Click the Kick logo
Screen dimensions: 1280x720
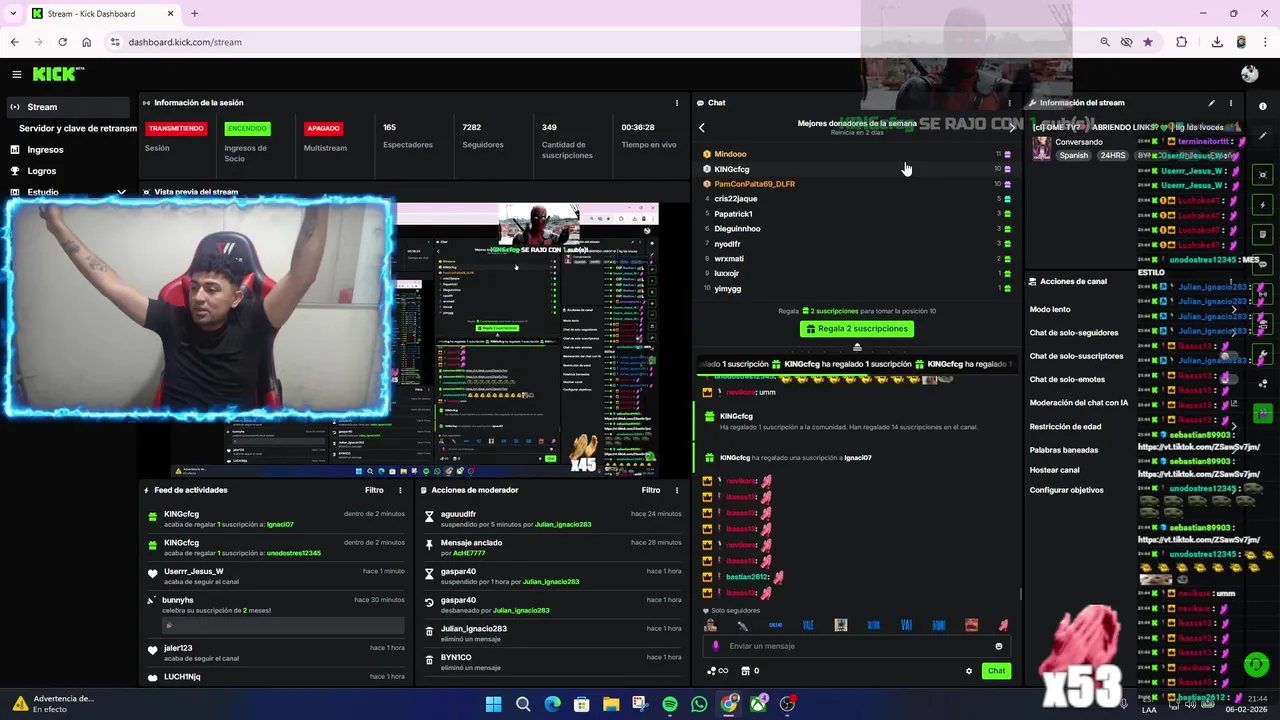tap(56, 74)
